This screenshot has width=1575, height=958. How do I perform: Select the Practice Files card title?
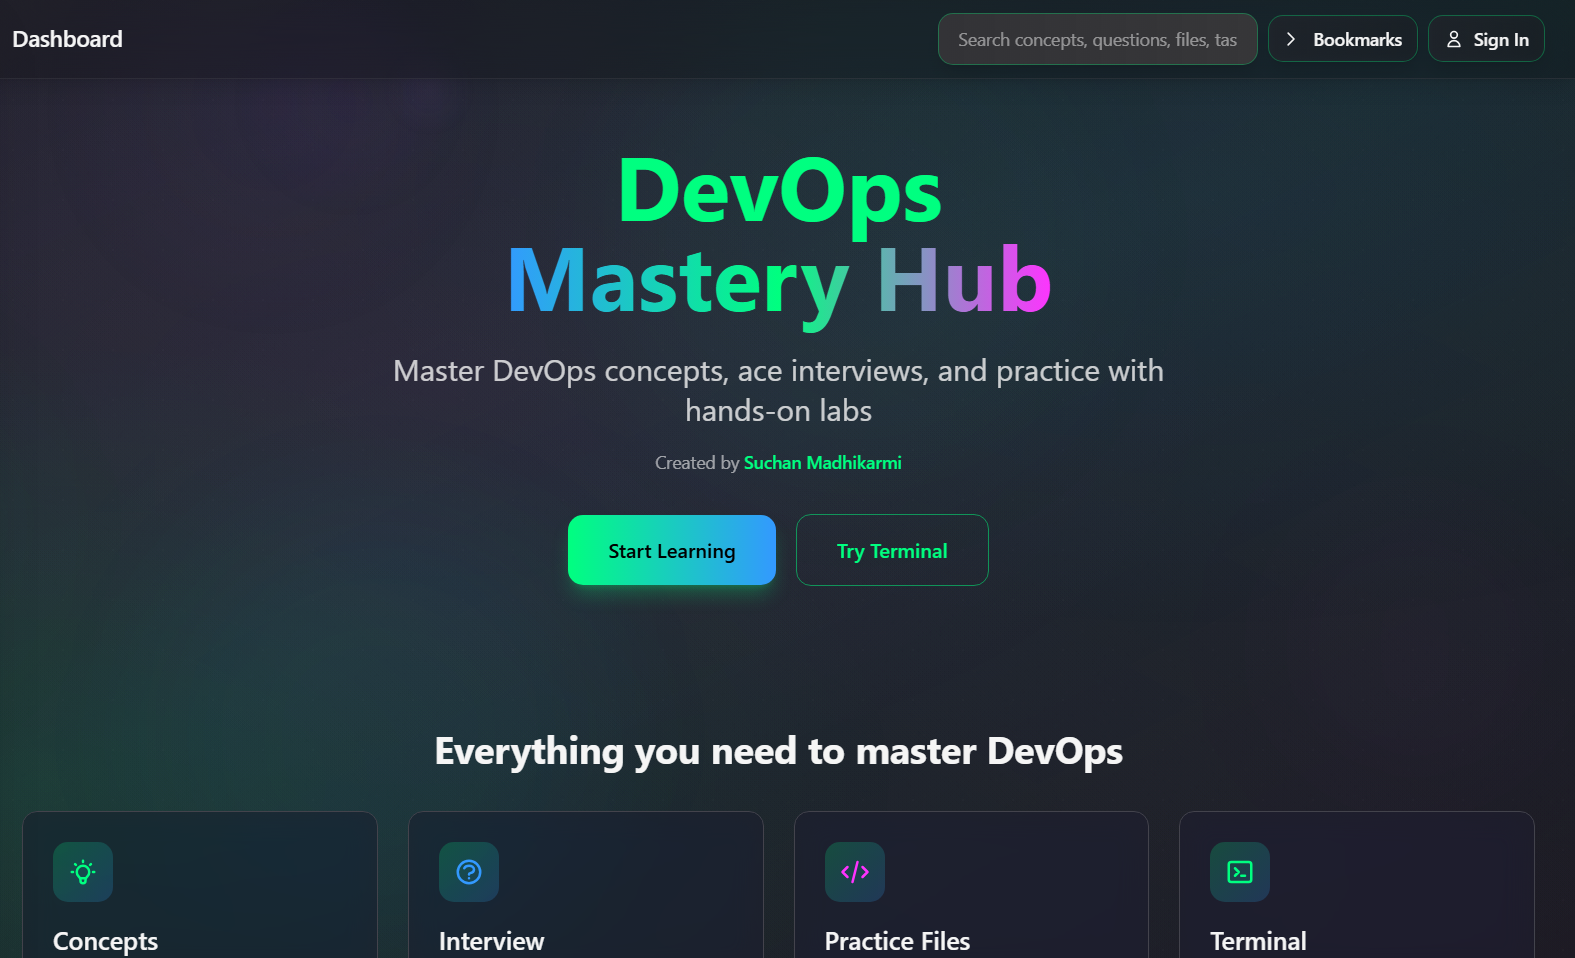(897, 941)
